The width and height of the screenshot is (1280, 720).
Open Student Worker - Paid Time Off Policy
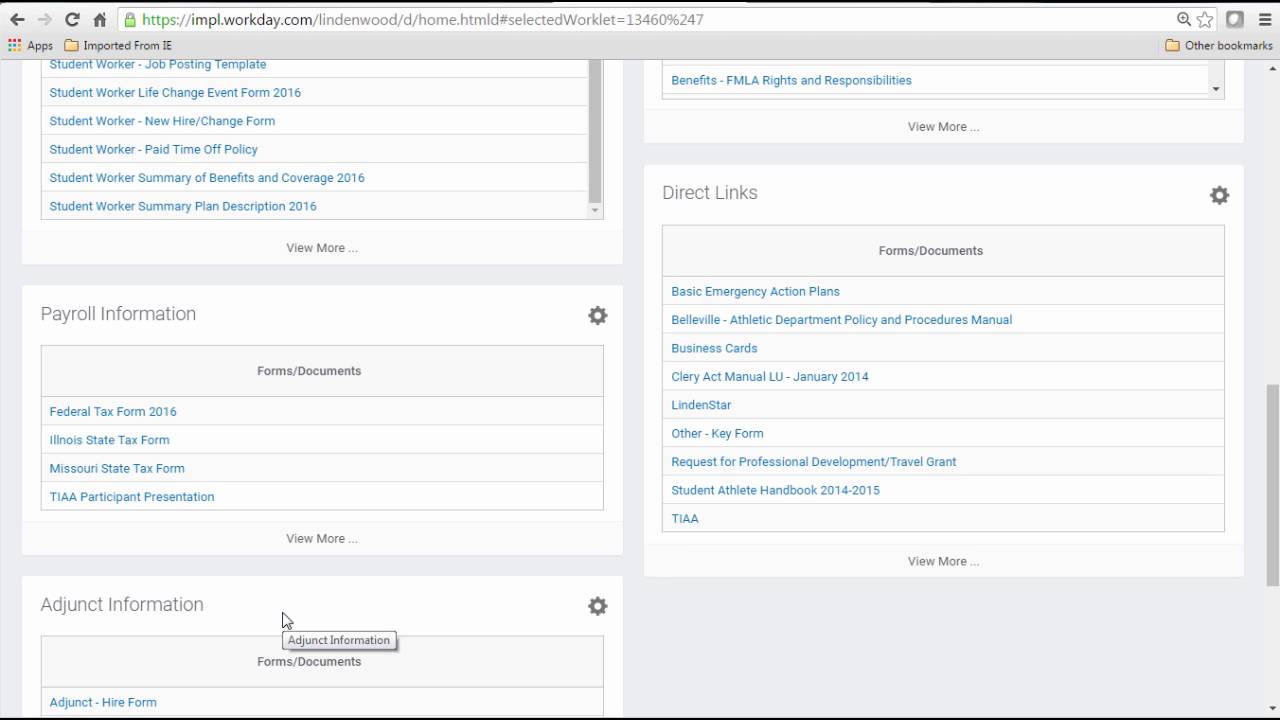(x=153, y=149)
